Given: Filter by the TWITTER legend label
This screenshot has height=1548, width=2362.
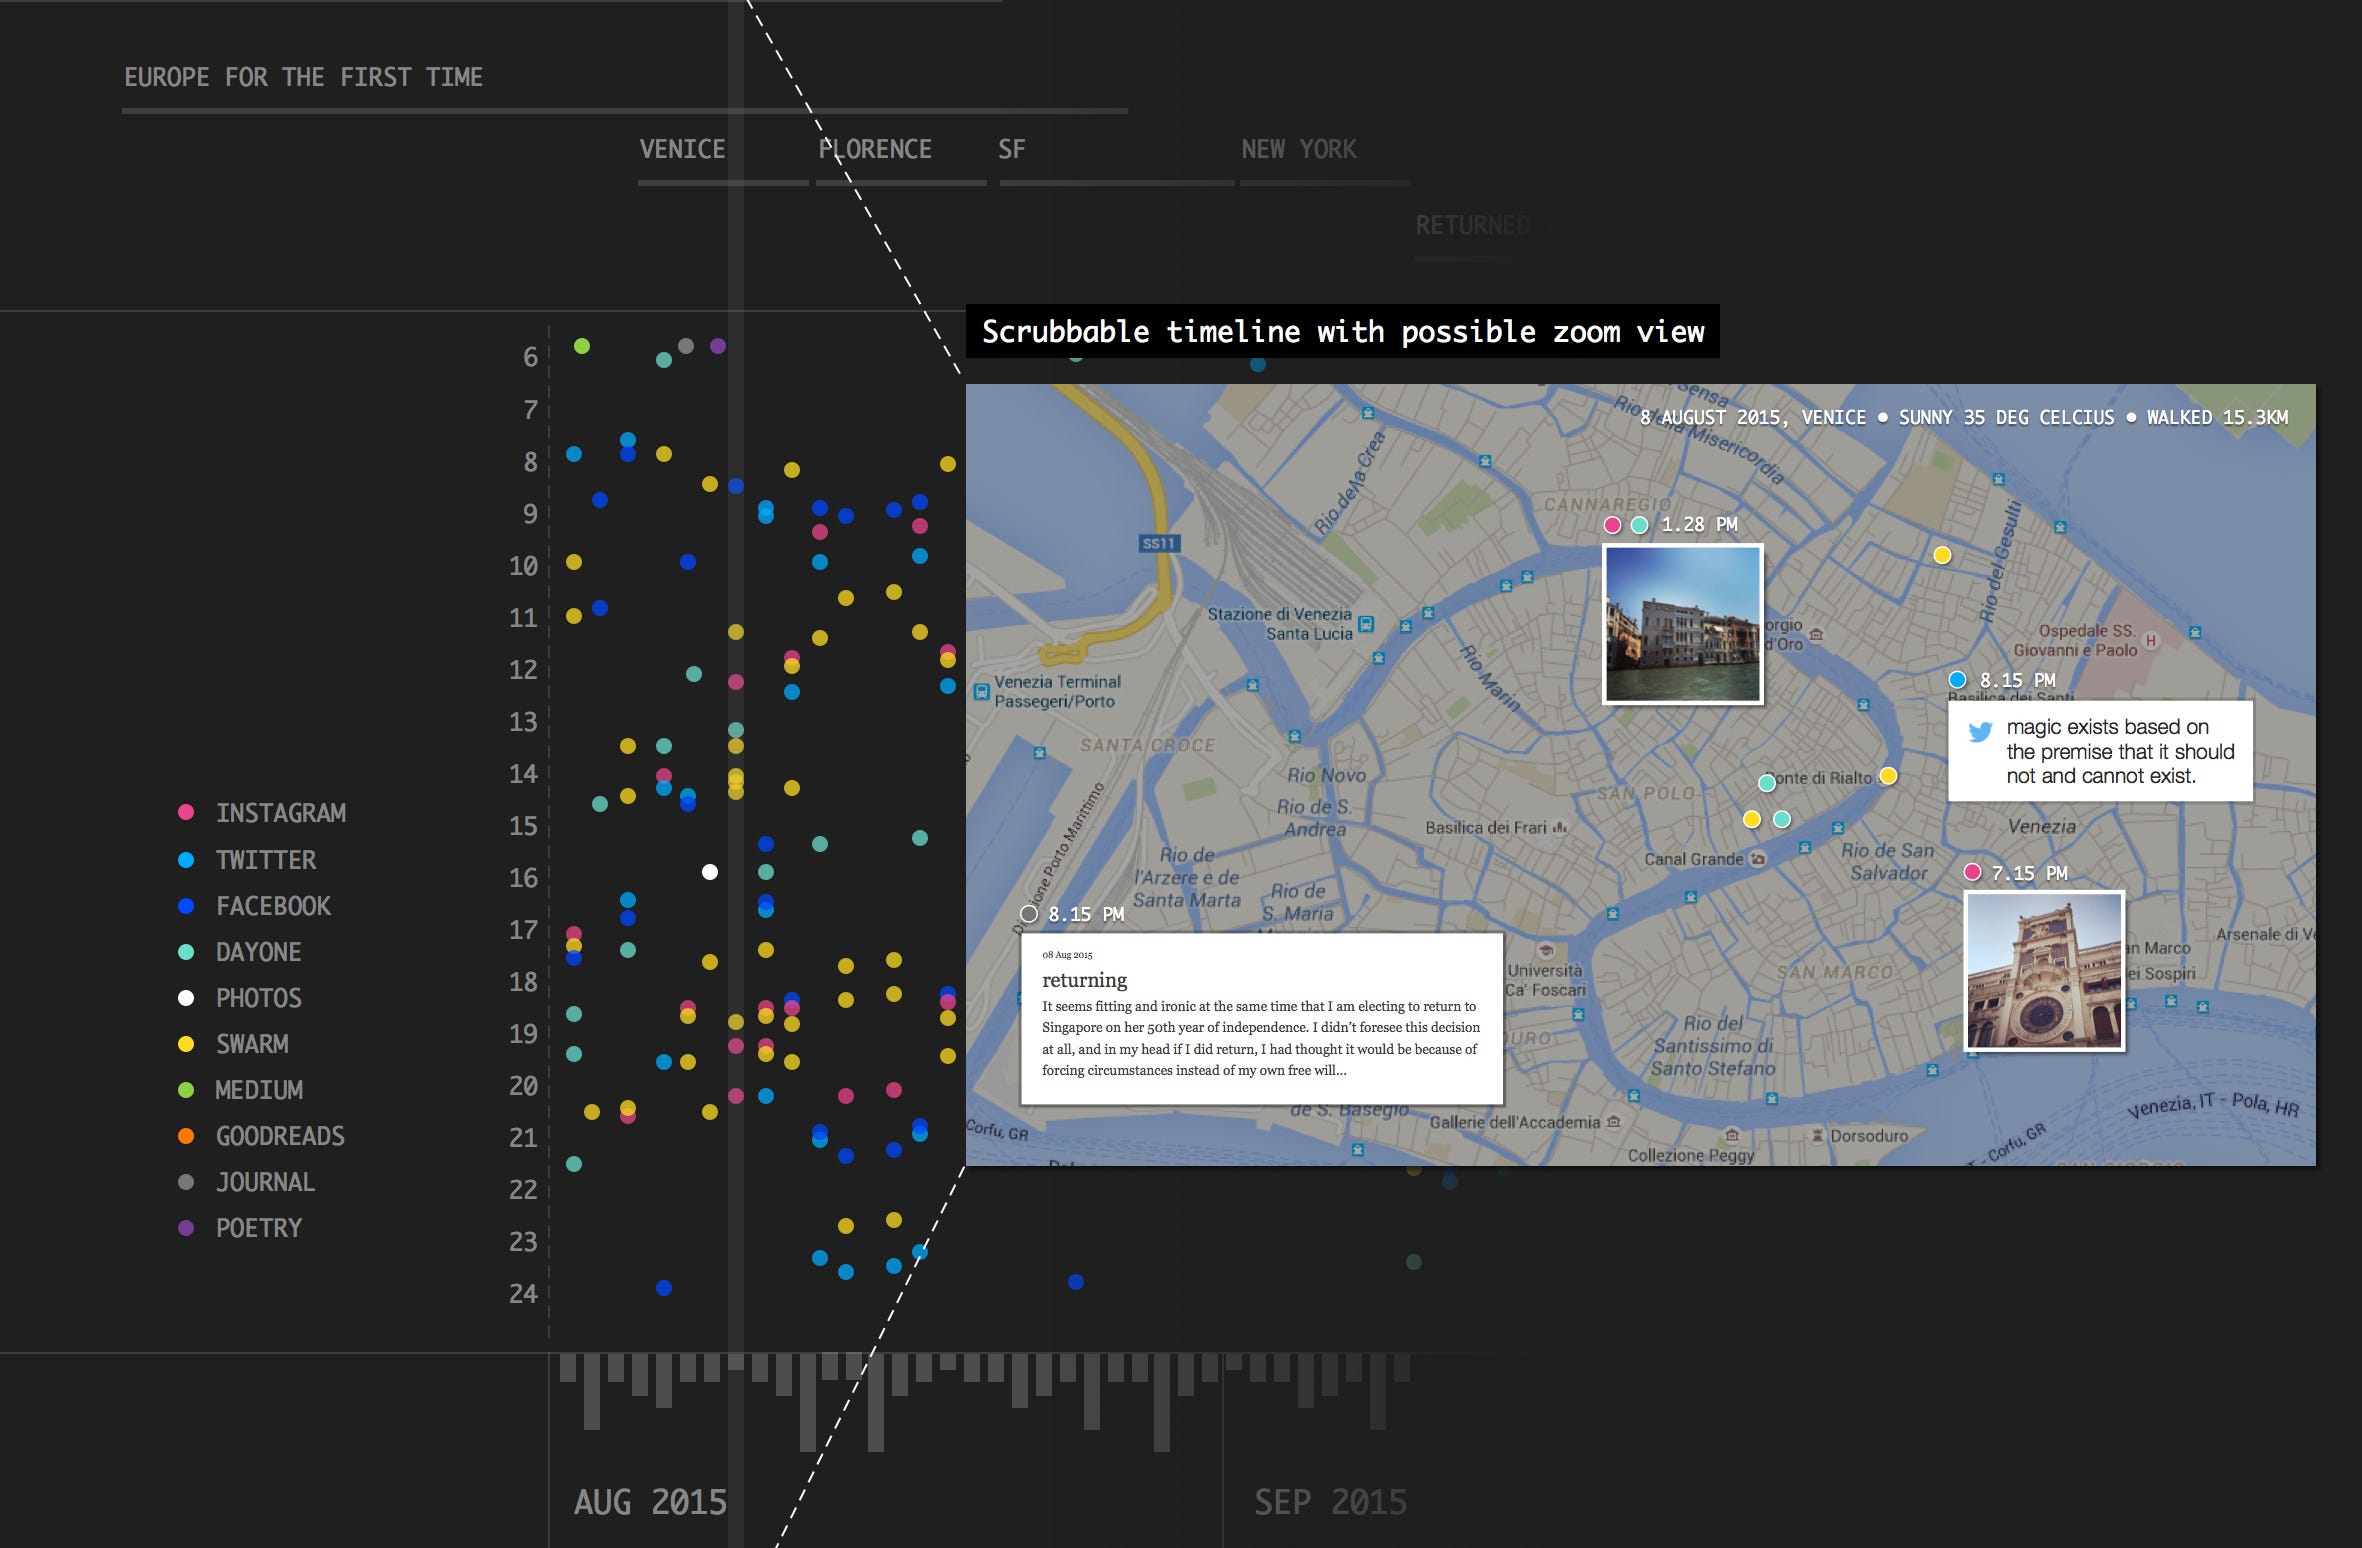Looking at the screenshot, I should pyautogui.click(x=266, y=860).
